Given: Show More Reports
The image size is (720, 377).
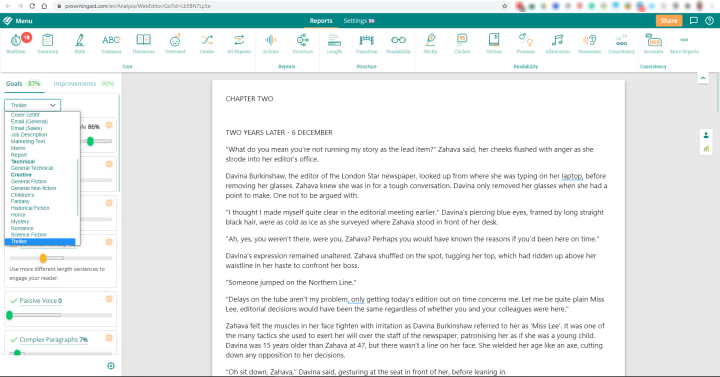Looking at the screenshot, I should coord(684,44).
